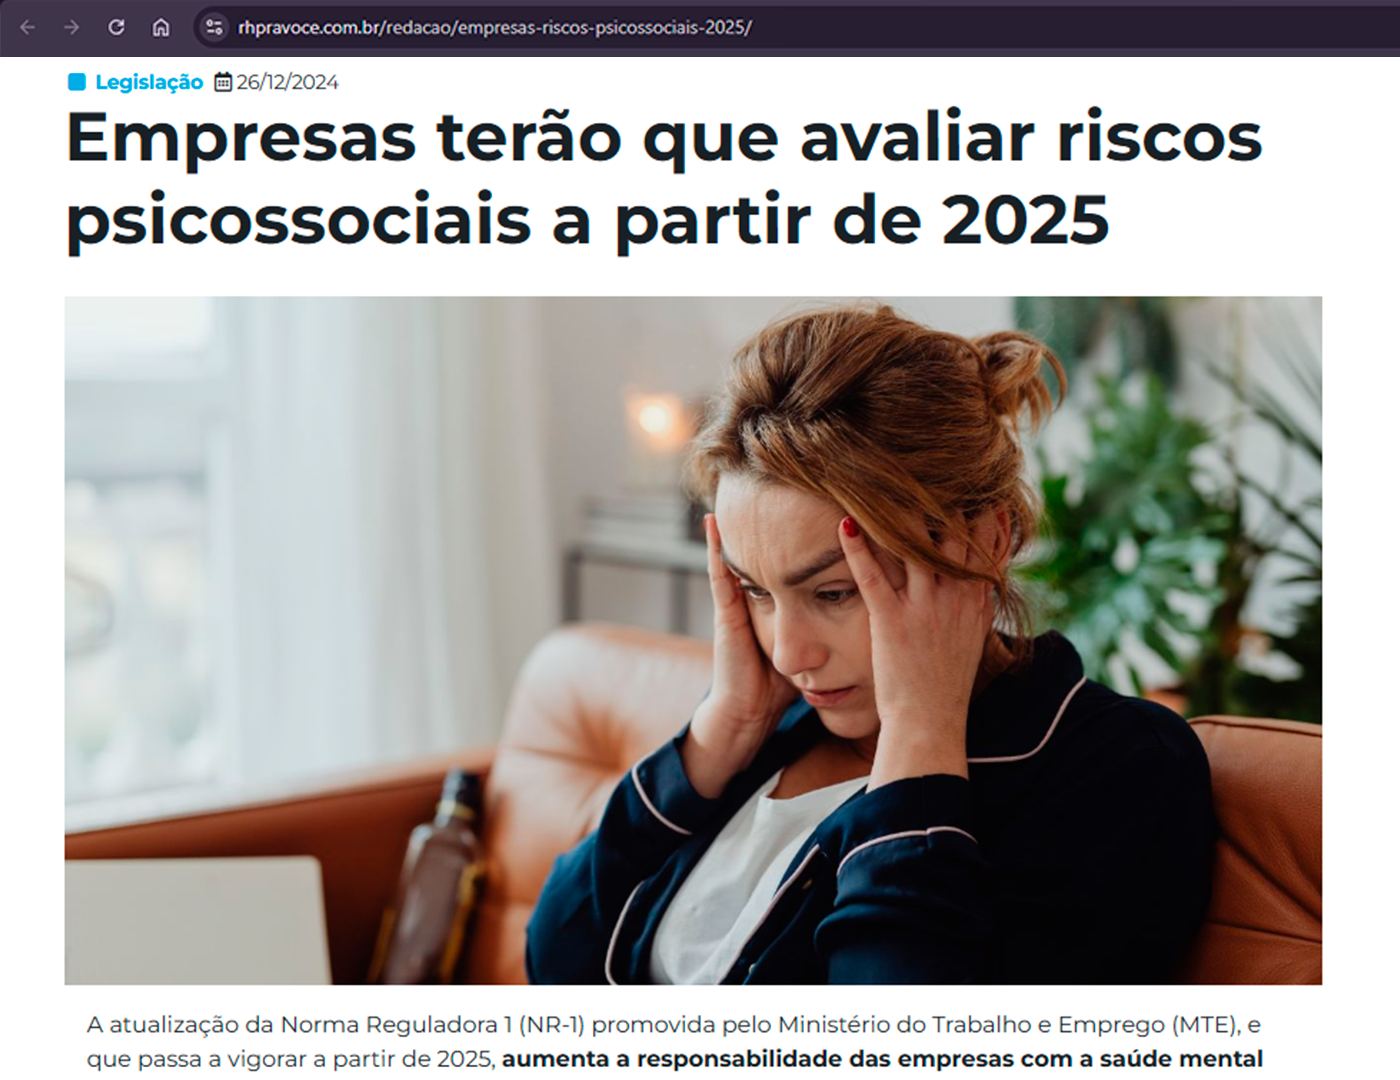
Task: Click the glass bottle on the sofa in photo
Action: (x=433, y=875)
